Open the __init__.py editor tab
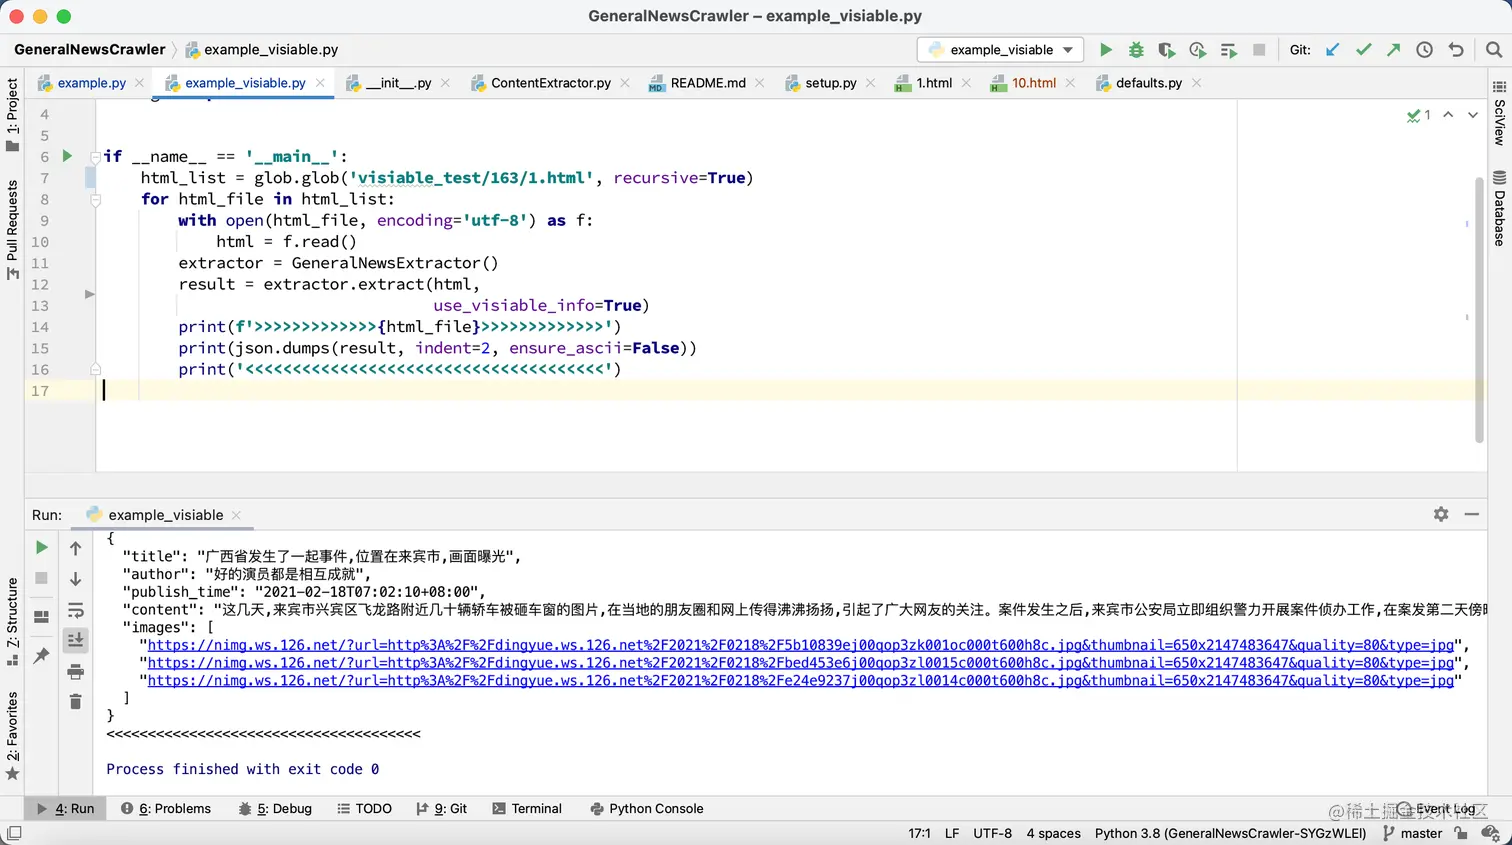 coord(398,83)
